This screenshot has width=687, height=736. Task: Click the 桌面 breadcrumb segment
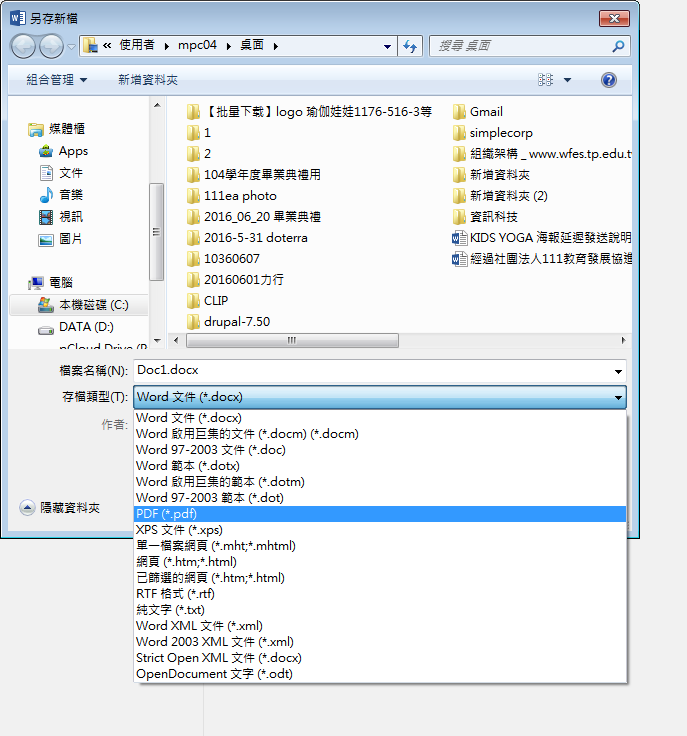[252, 45]
